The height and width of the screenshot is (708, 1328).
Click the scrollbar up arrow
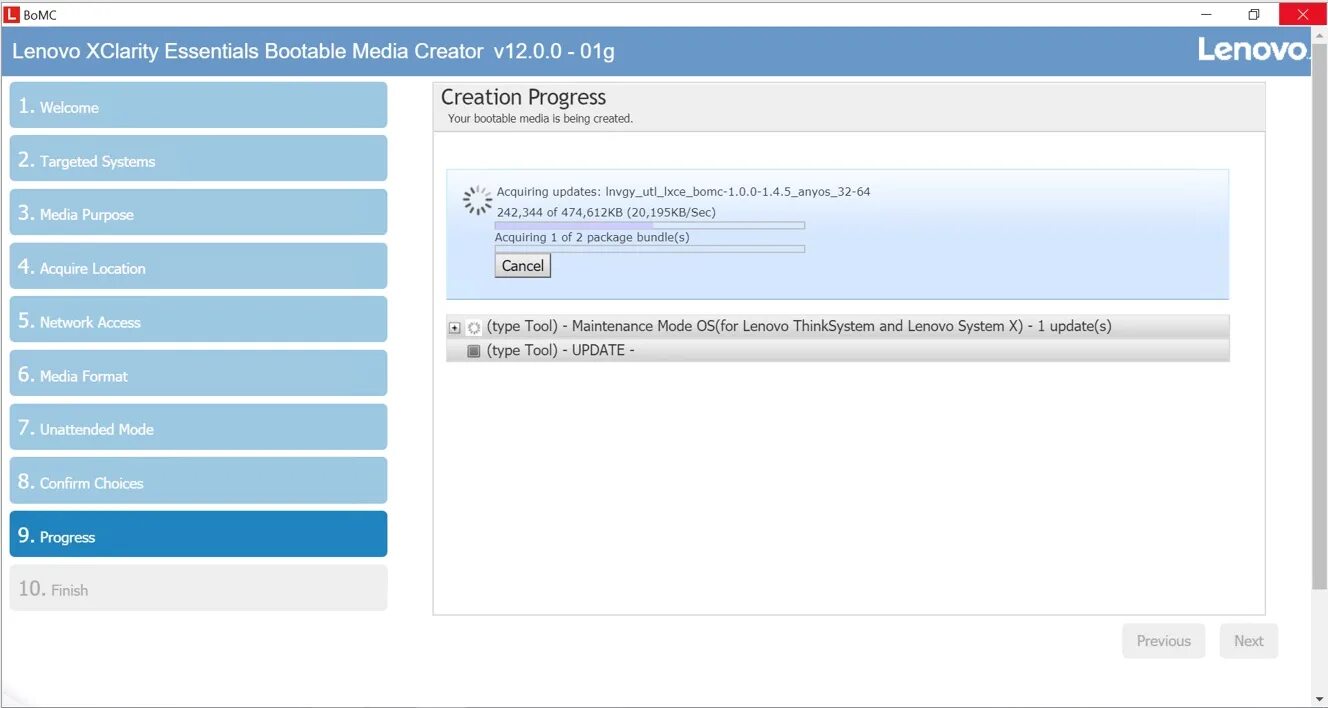1319,35
